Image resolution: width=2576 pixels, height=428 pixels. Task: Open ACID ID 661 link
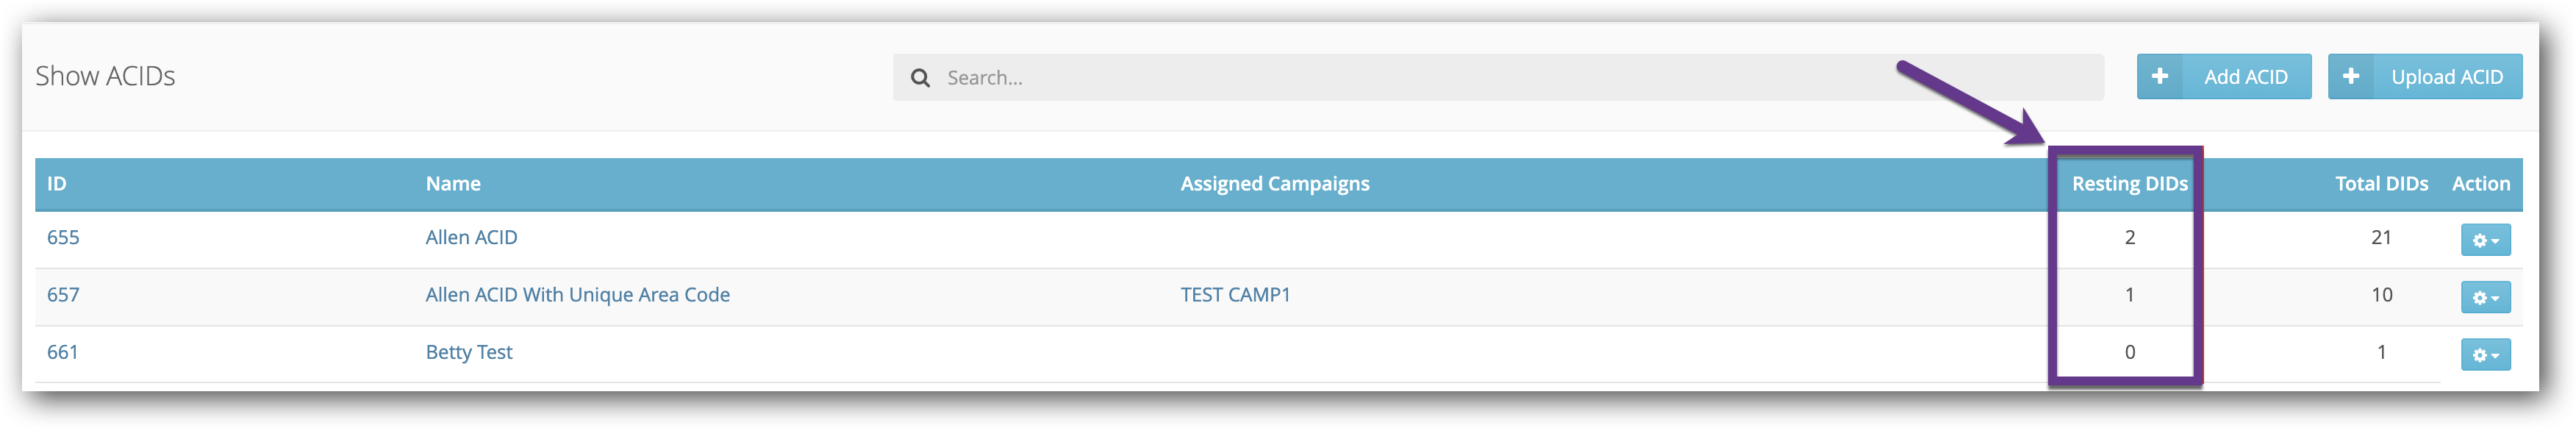coord(62,351)
